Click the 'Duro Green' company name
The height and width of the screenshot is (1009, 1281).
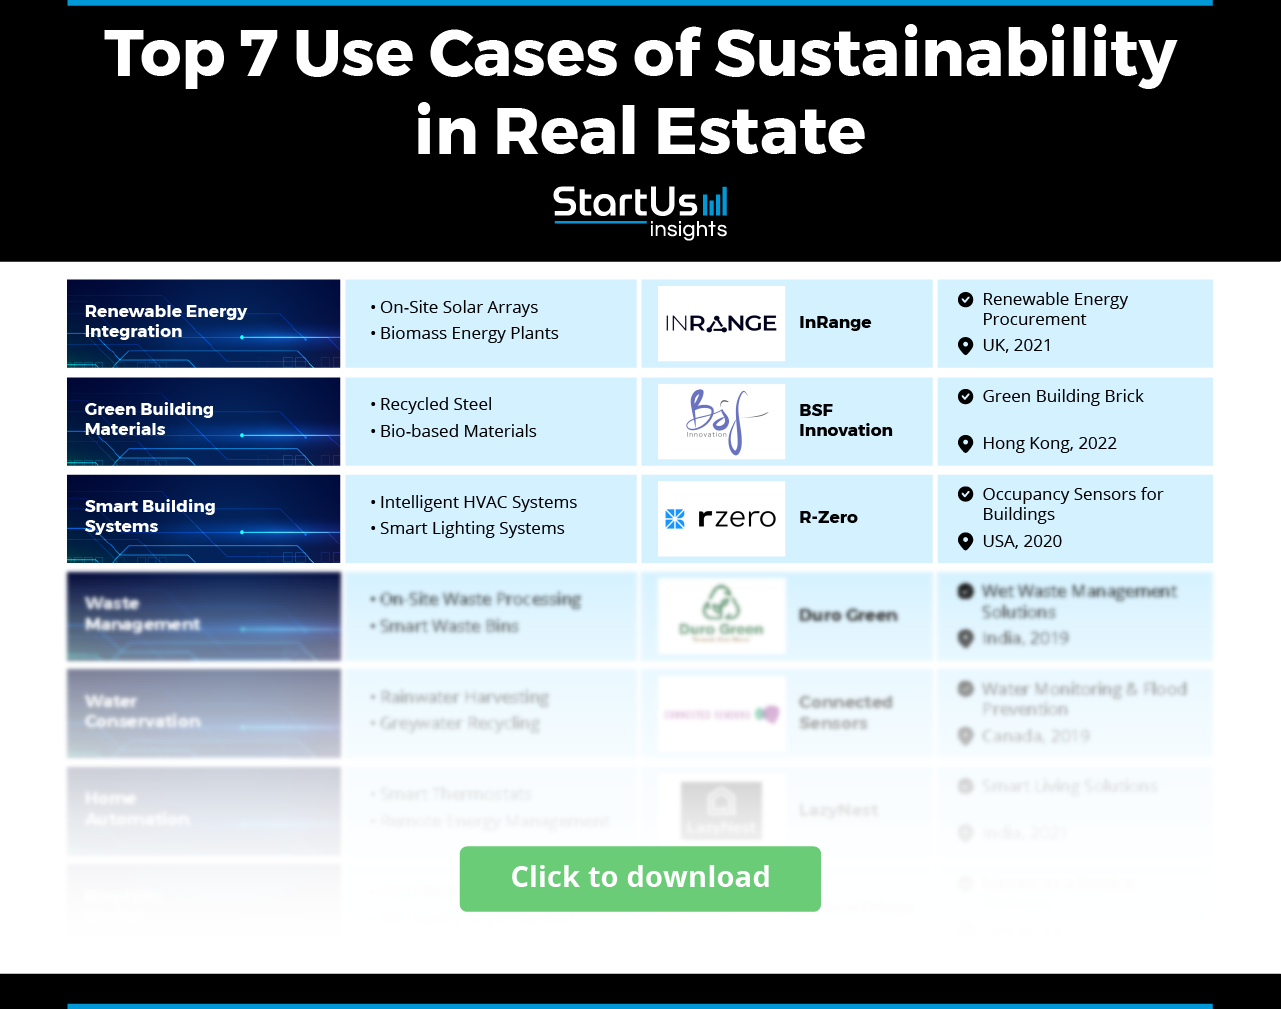[x=848, y=615]
